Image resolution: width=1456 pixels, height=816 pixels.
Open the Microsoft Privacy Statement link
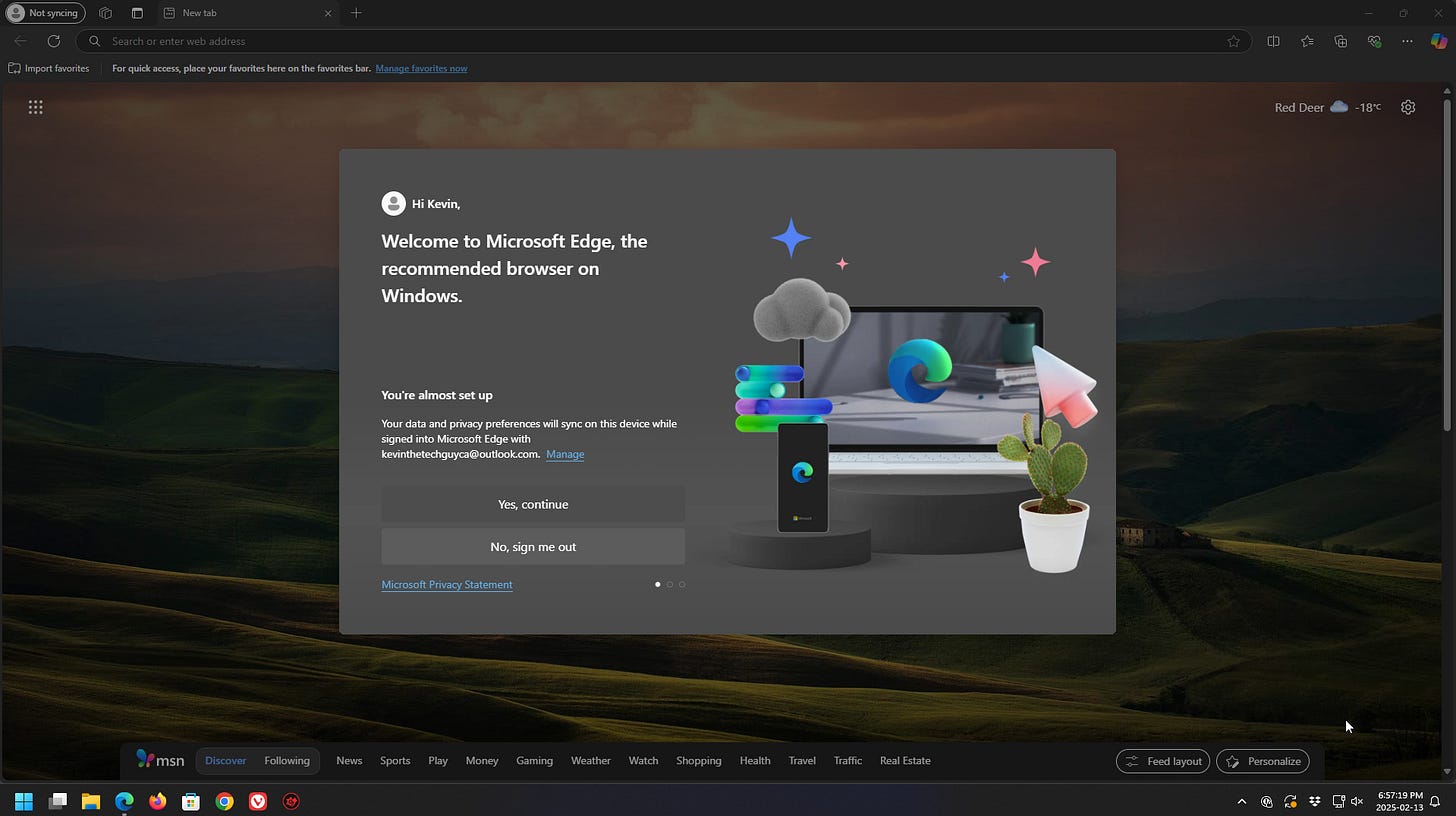tap(447, 584)
